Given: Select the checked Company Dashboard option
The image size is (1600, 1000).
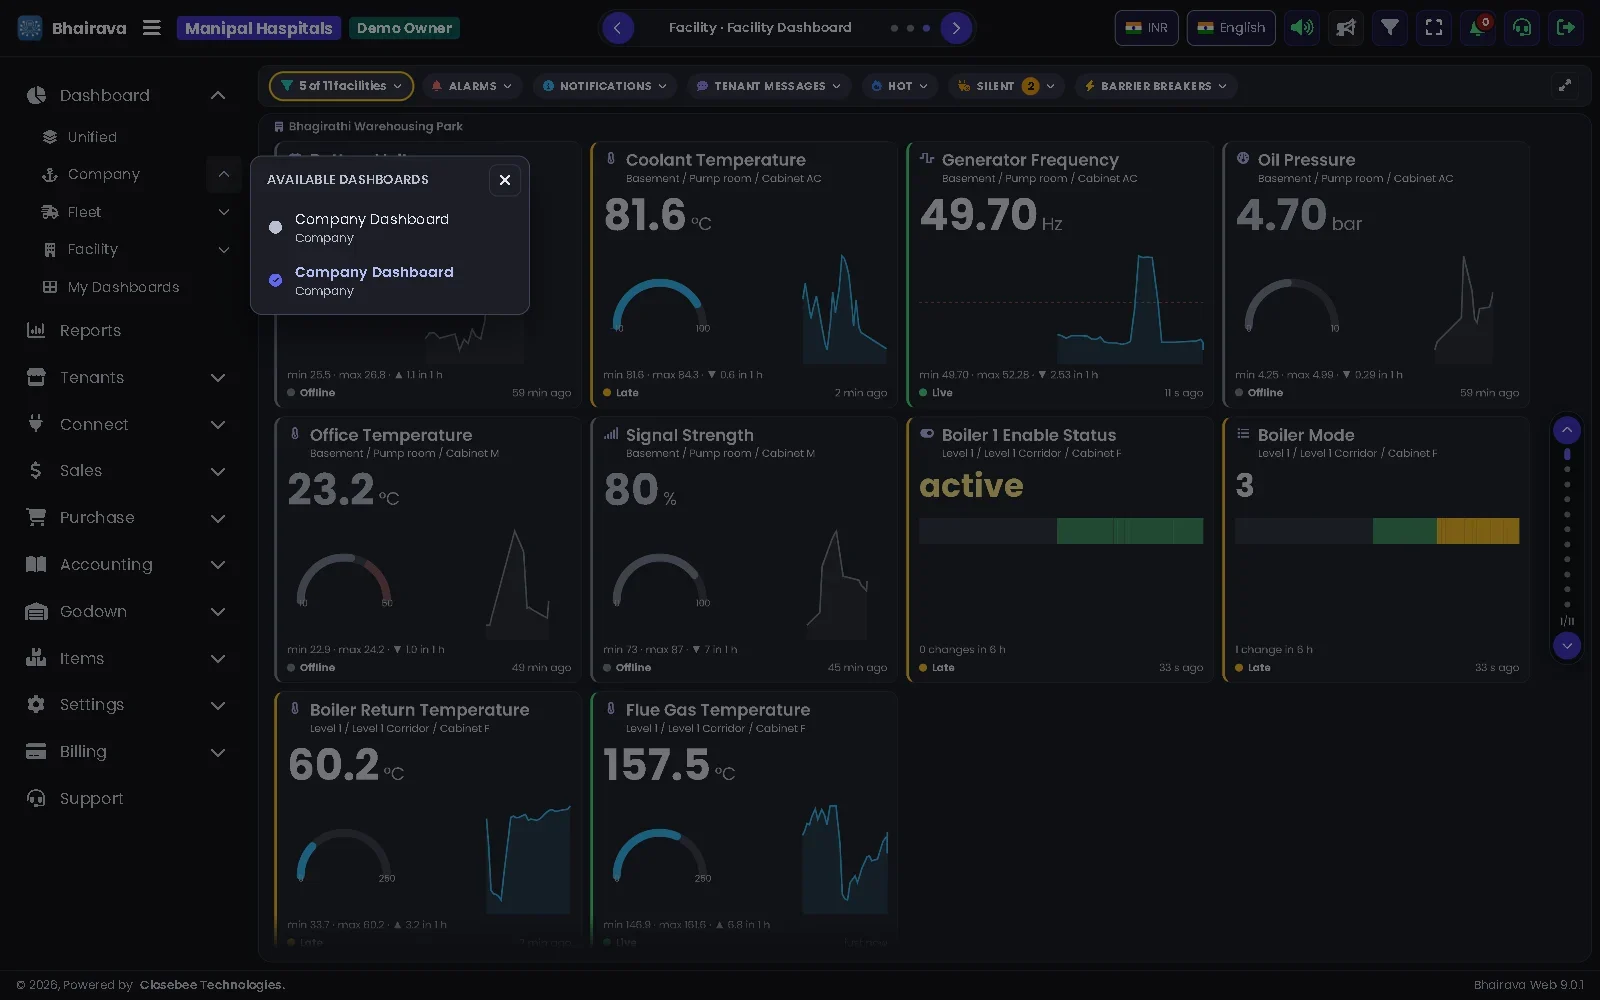Looking at the screenshot, I should tap(390, 281).
